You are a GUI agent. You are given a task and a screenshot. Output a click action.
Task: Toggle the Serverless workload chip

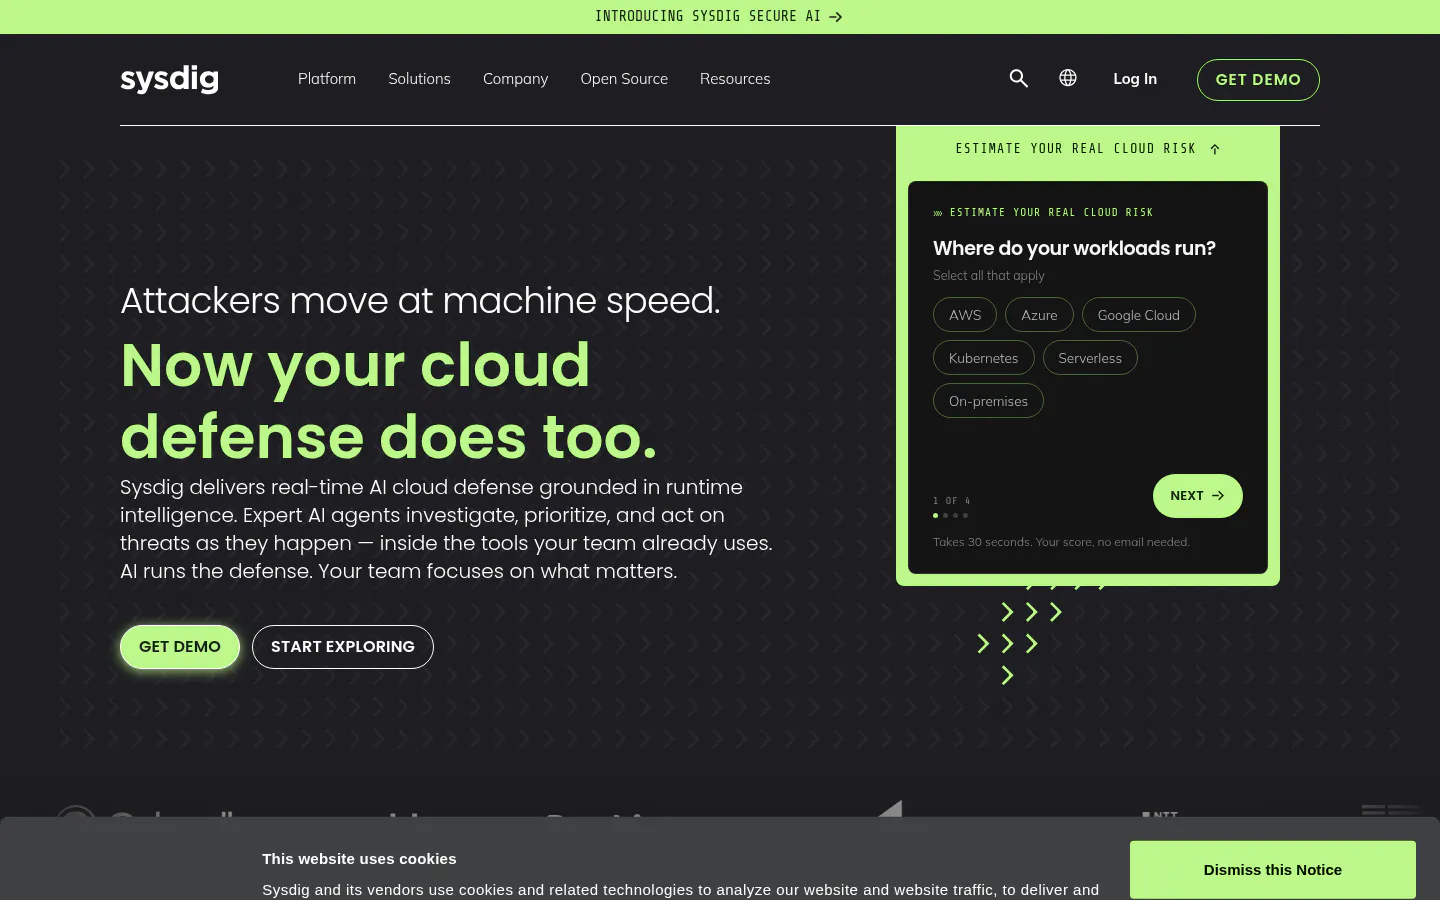(x=1090, y=358)
